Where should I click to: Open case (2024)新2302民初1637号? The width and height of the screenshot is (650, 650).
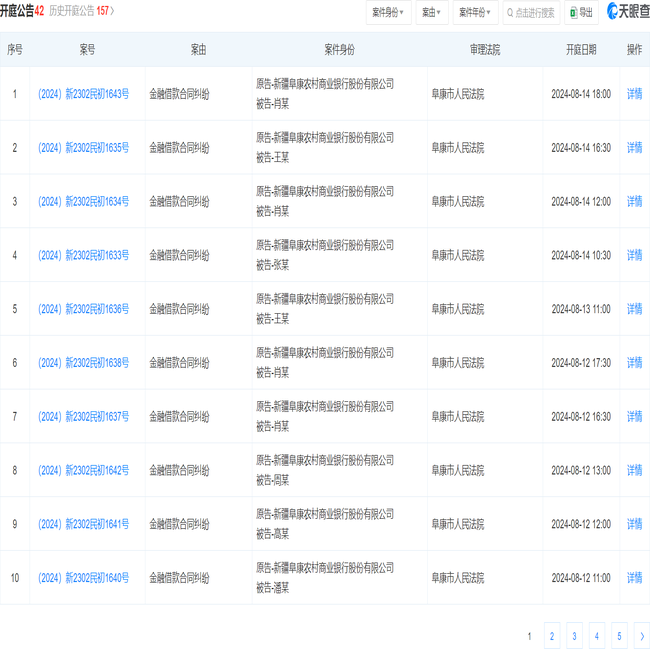click(x=83, y=416)
